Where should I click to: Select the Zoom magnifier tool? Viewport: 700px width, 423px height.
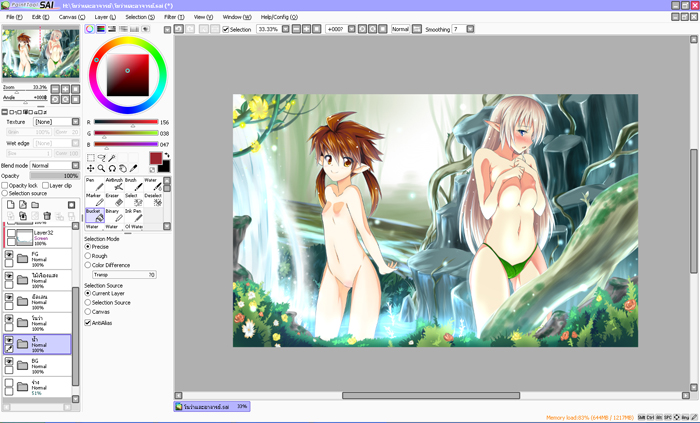(x=101, y=168)
